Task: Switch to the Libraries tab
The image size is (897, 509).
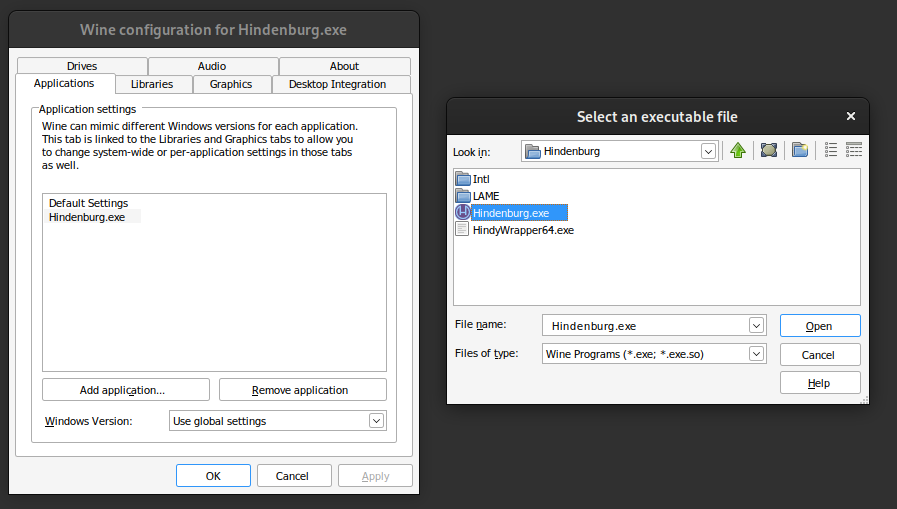Action: tap(152, 84)
